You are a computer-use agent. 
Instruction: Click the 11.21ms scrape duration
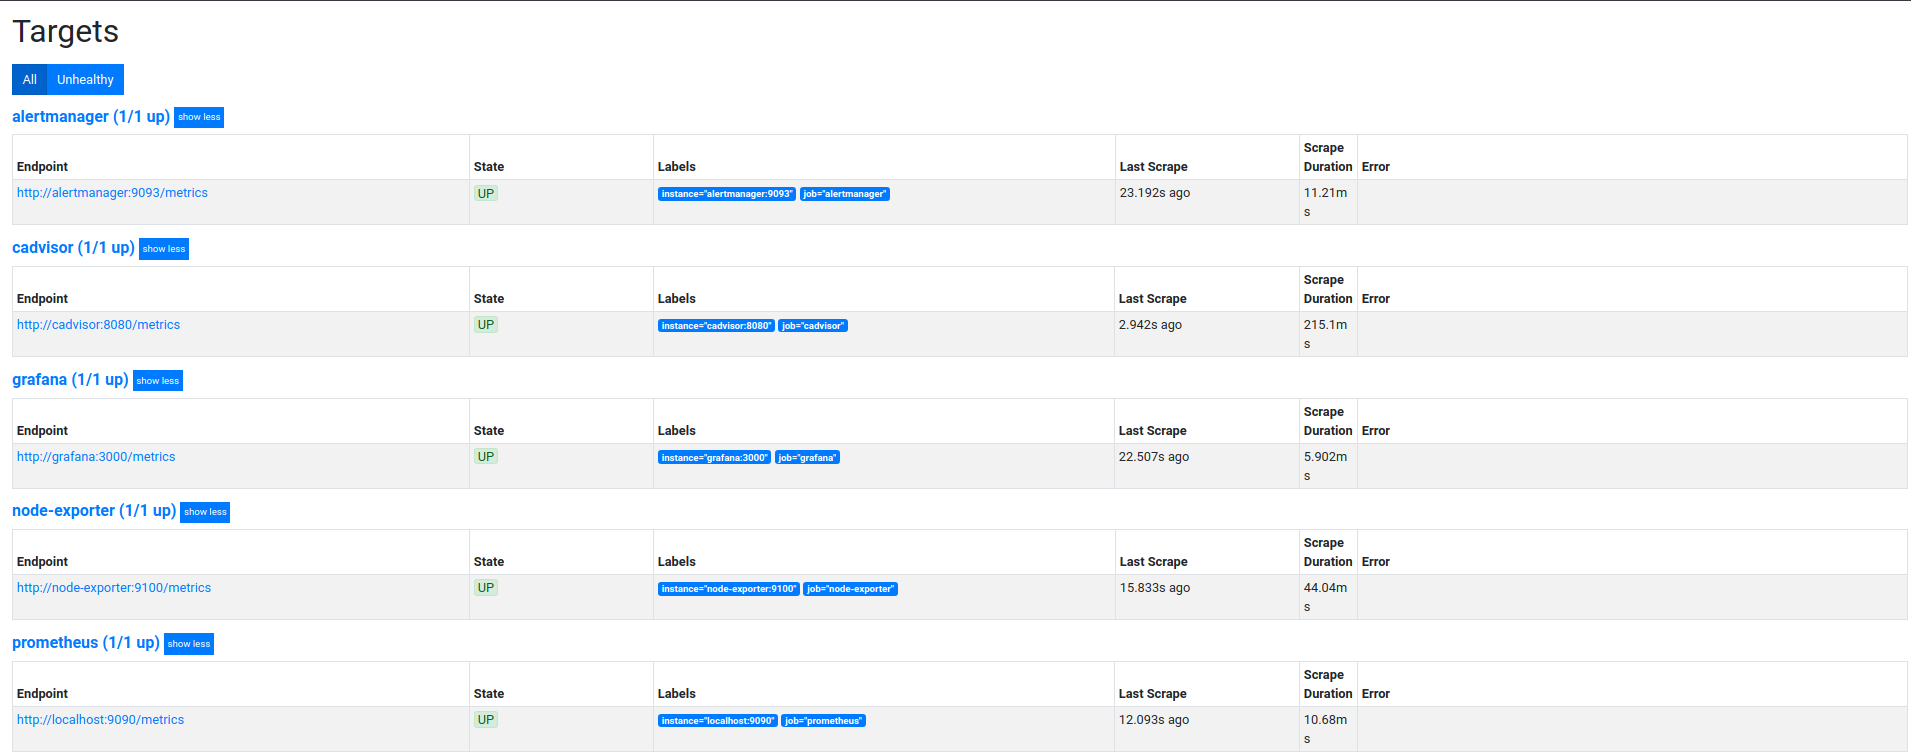coord(1326,202)
